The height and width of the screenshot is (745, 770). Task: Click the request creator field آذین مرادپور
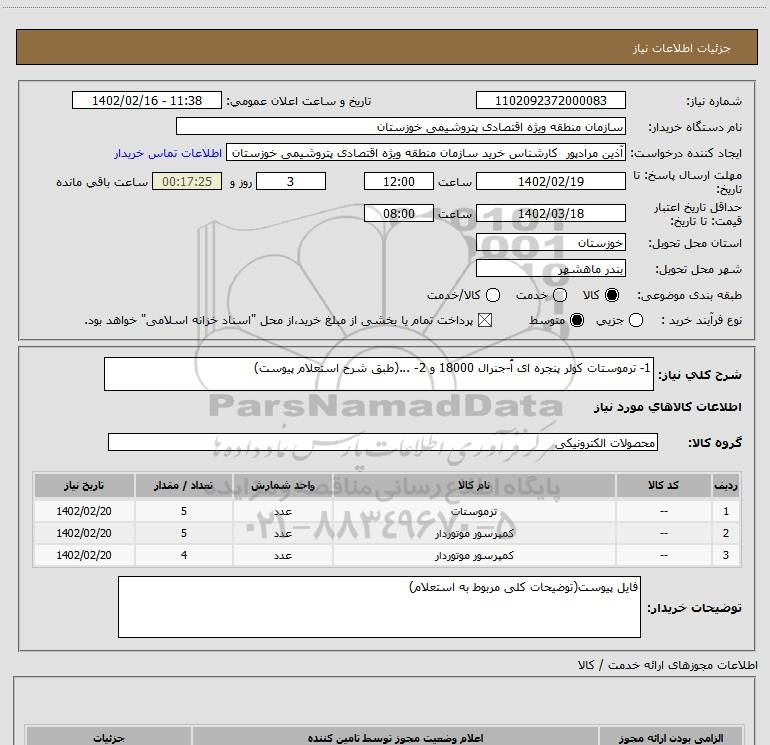point(426,153)
